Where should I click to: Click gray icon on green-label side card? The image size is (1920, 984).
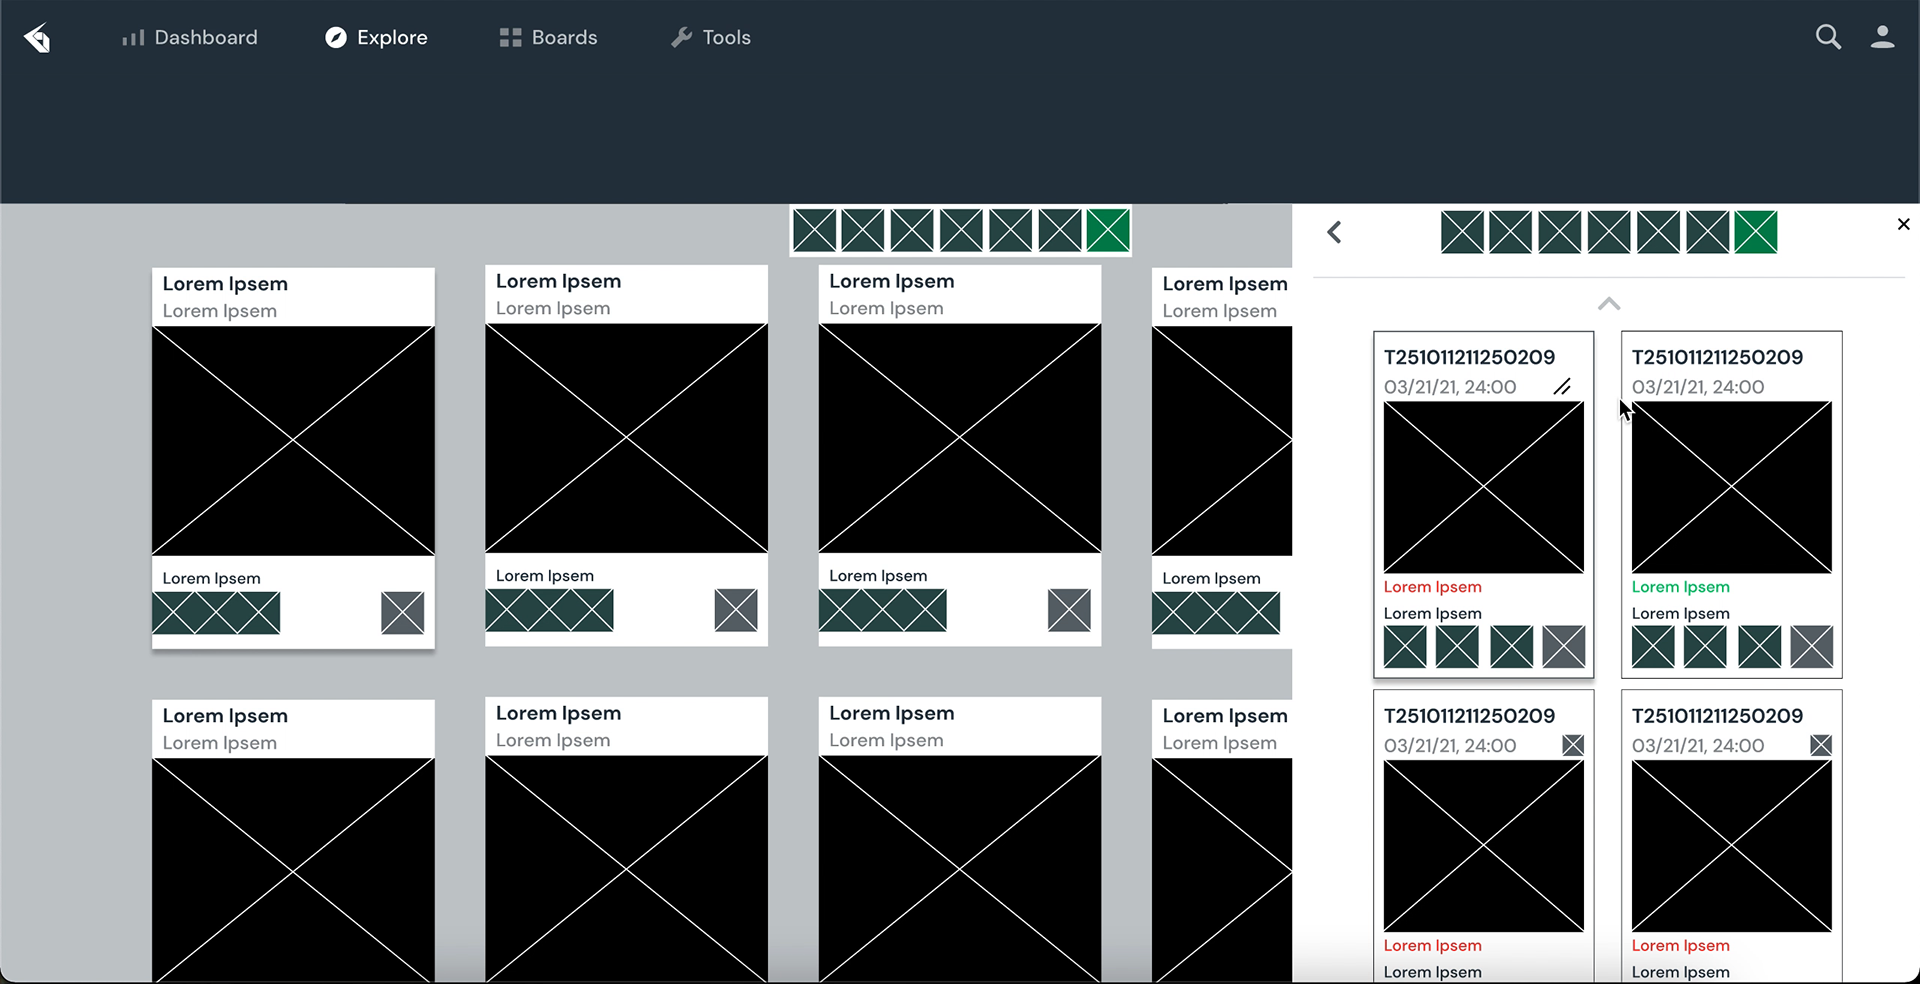[1812, 646]
